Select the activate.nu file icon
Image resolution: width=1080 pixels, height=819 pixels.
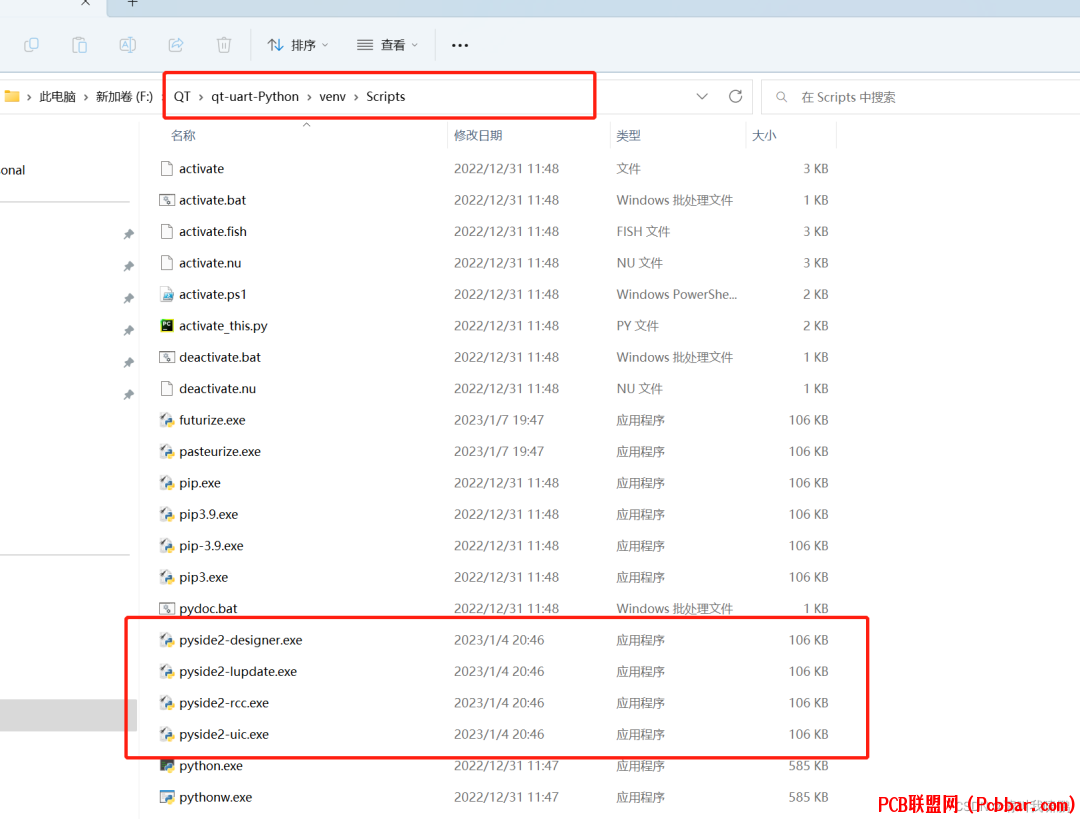pyautogui.click(x=167, y=263)
